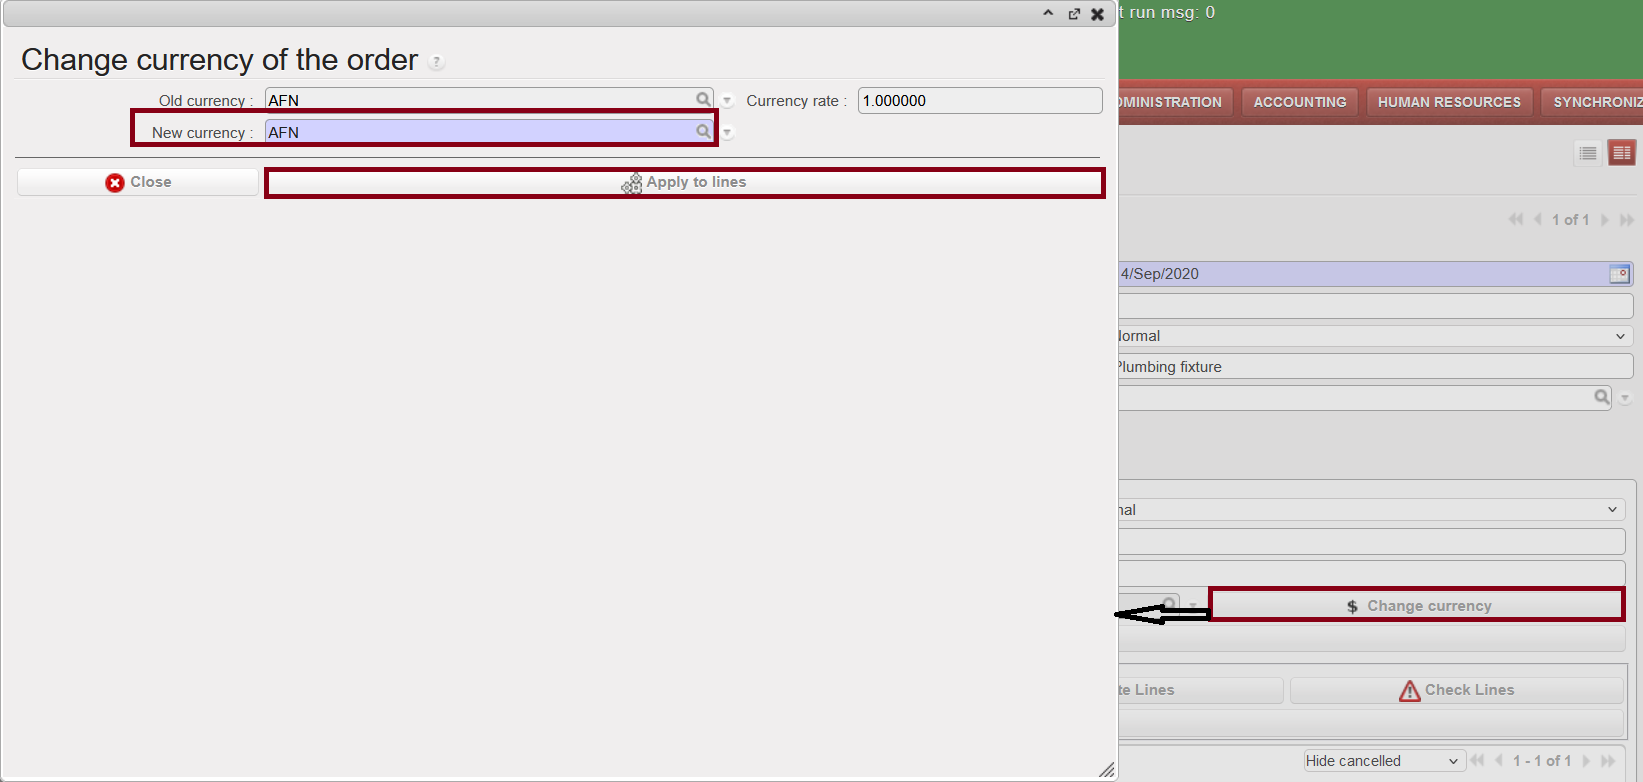The height and width of the screenshot is (782, 1643).
Task: Switch to form view icon
Action: click(1622, 153)
